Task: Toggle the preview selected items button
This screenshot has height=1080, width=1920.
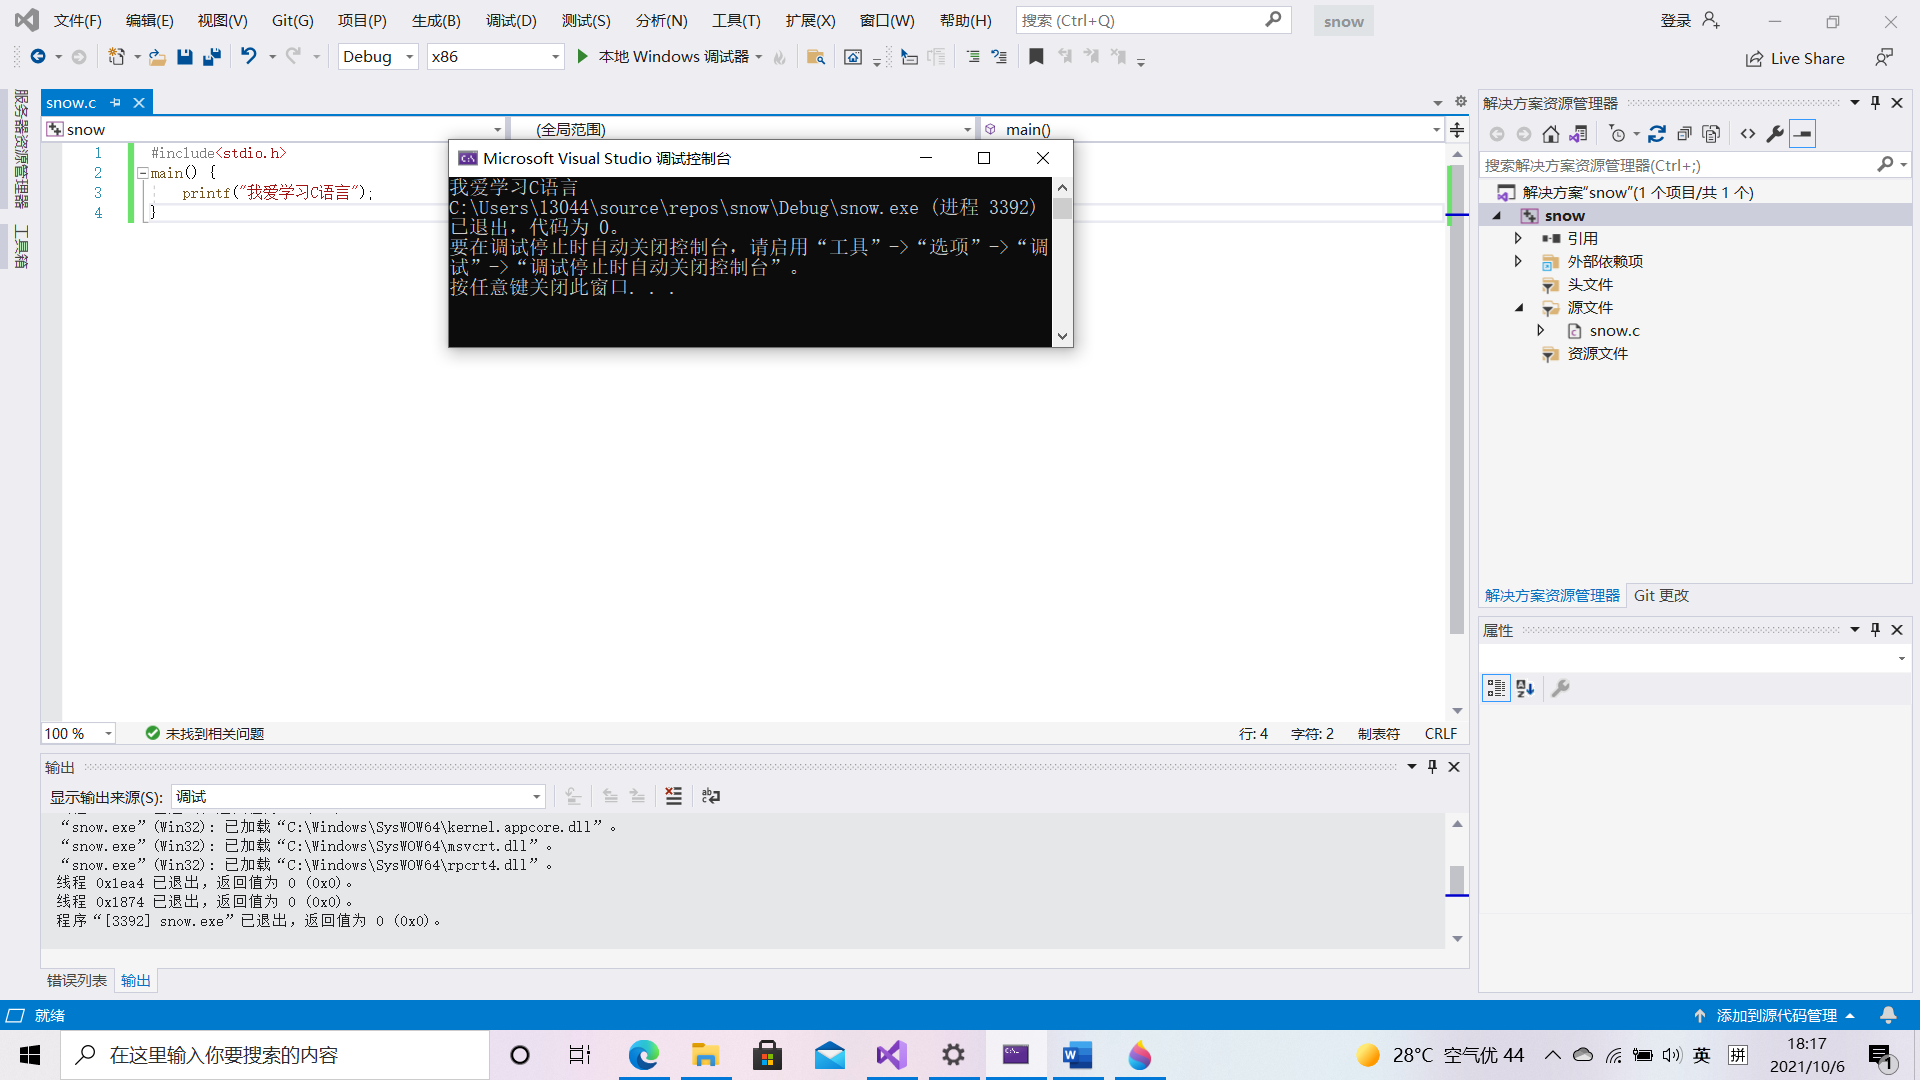Action: [1802, 134]
